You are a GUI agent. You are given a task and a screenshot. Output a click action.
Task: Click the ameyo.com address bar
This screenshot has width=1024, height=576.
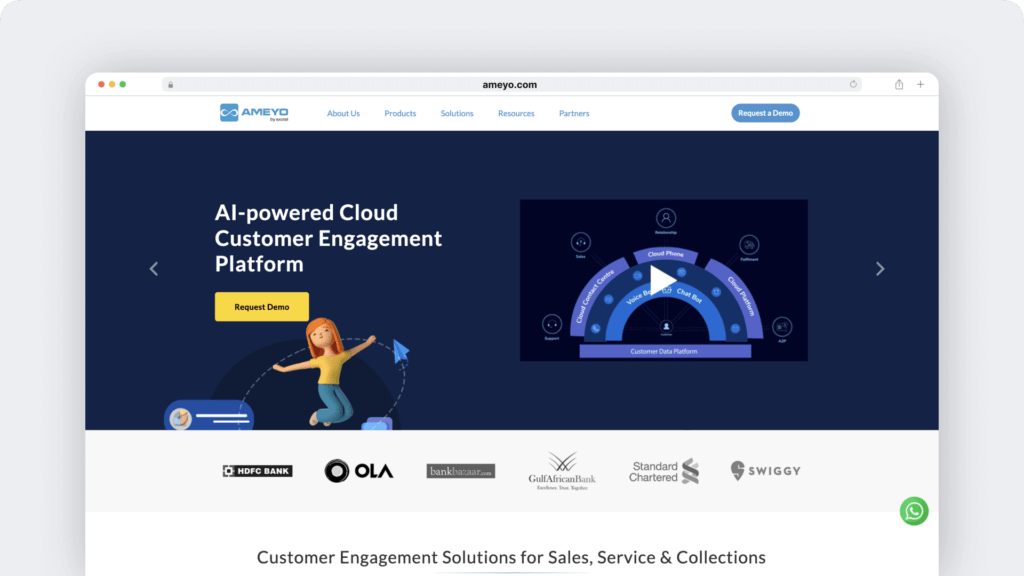coord(510,85)
